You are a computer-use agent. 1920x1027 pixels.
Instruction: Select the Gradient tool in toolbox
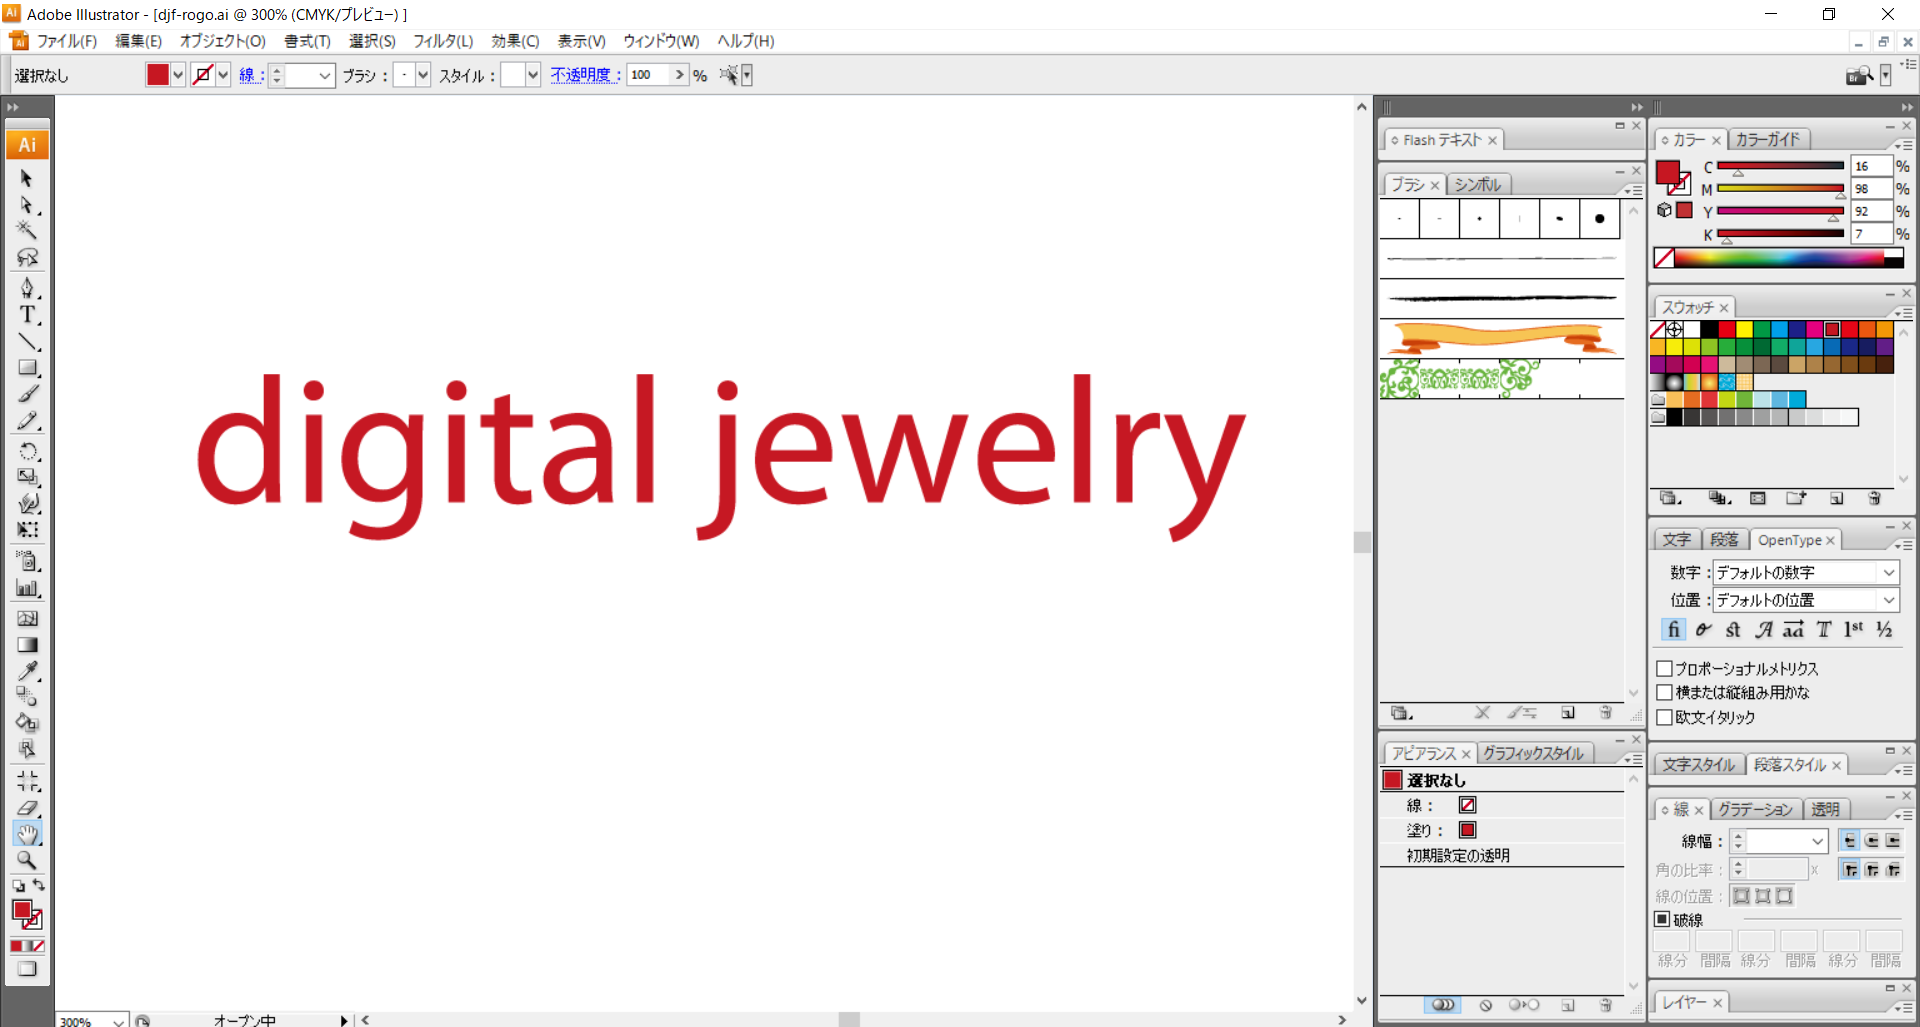(x=27, y=645)
